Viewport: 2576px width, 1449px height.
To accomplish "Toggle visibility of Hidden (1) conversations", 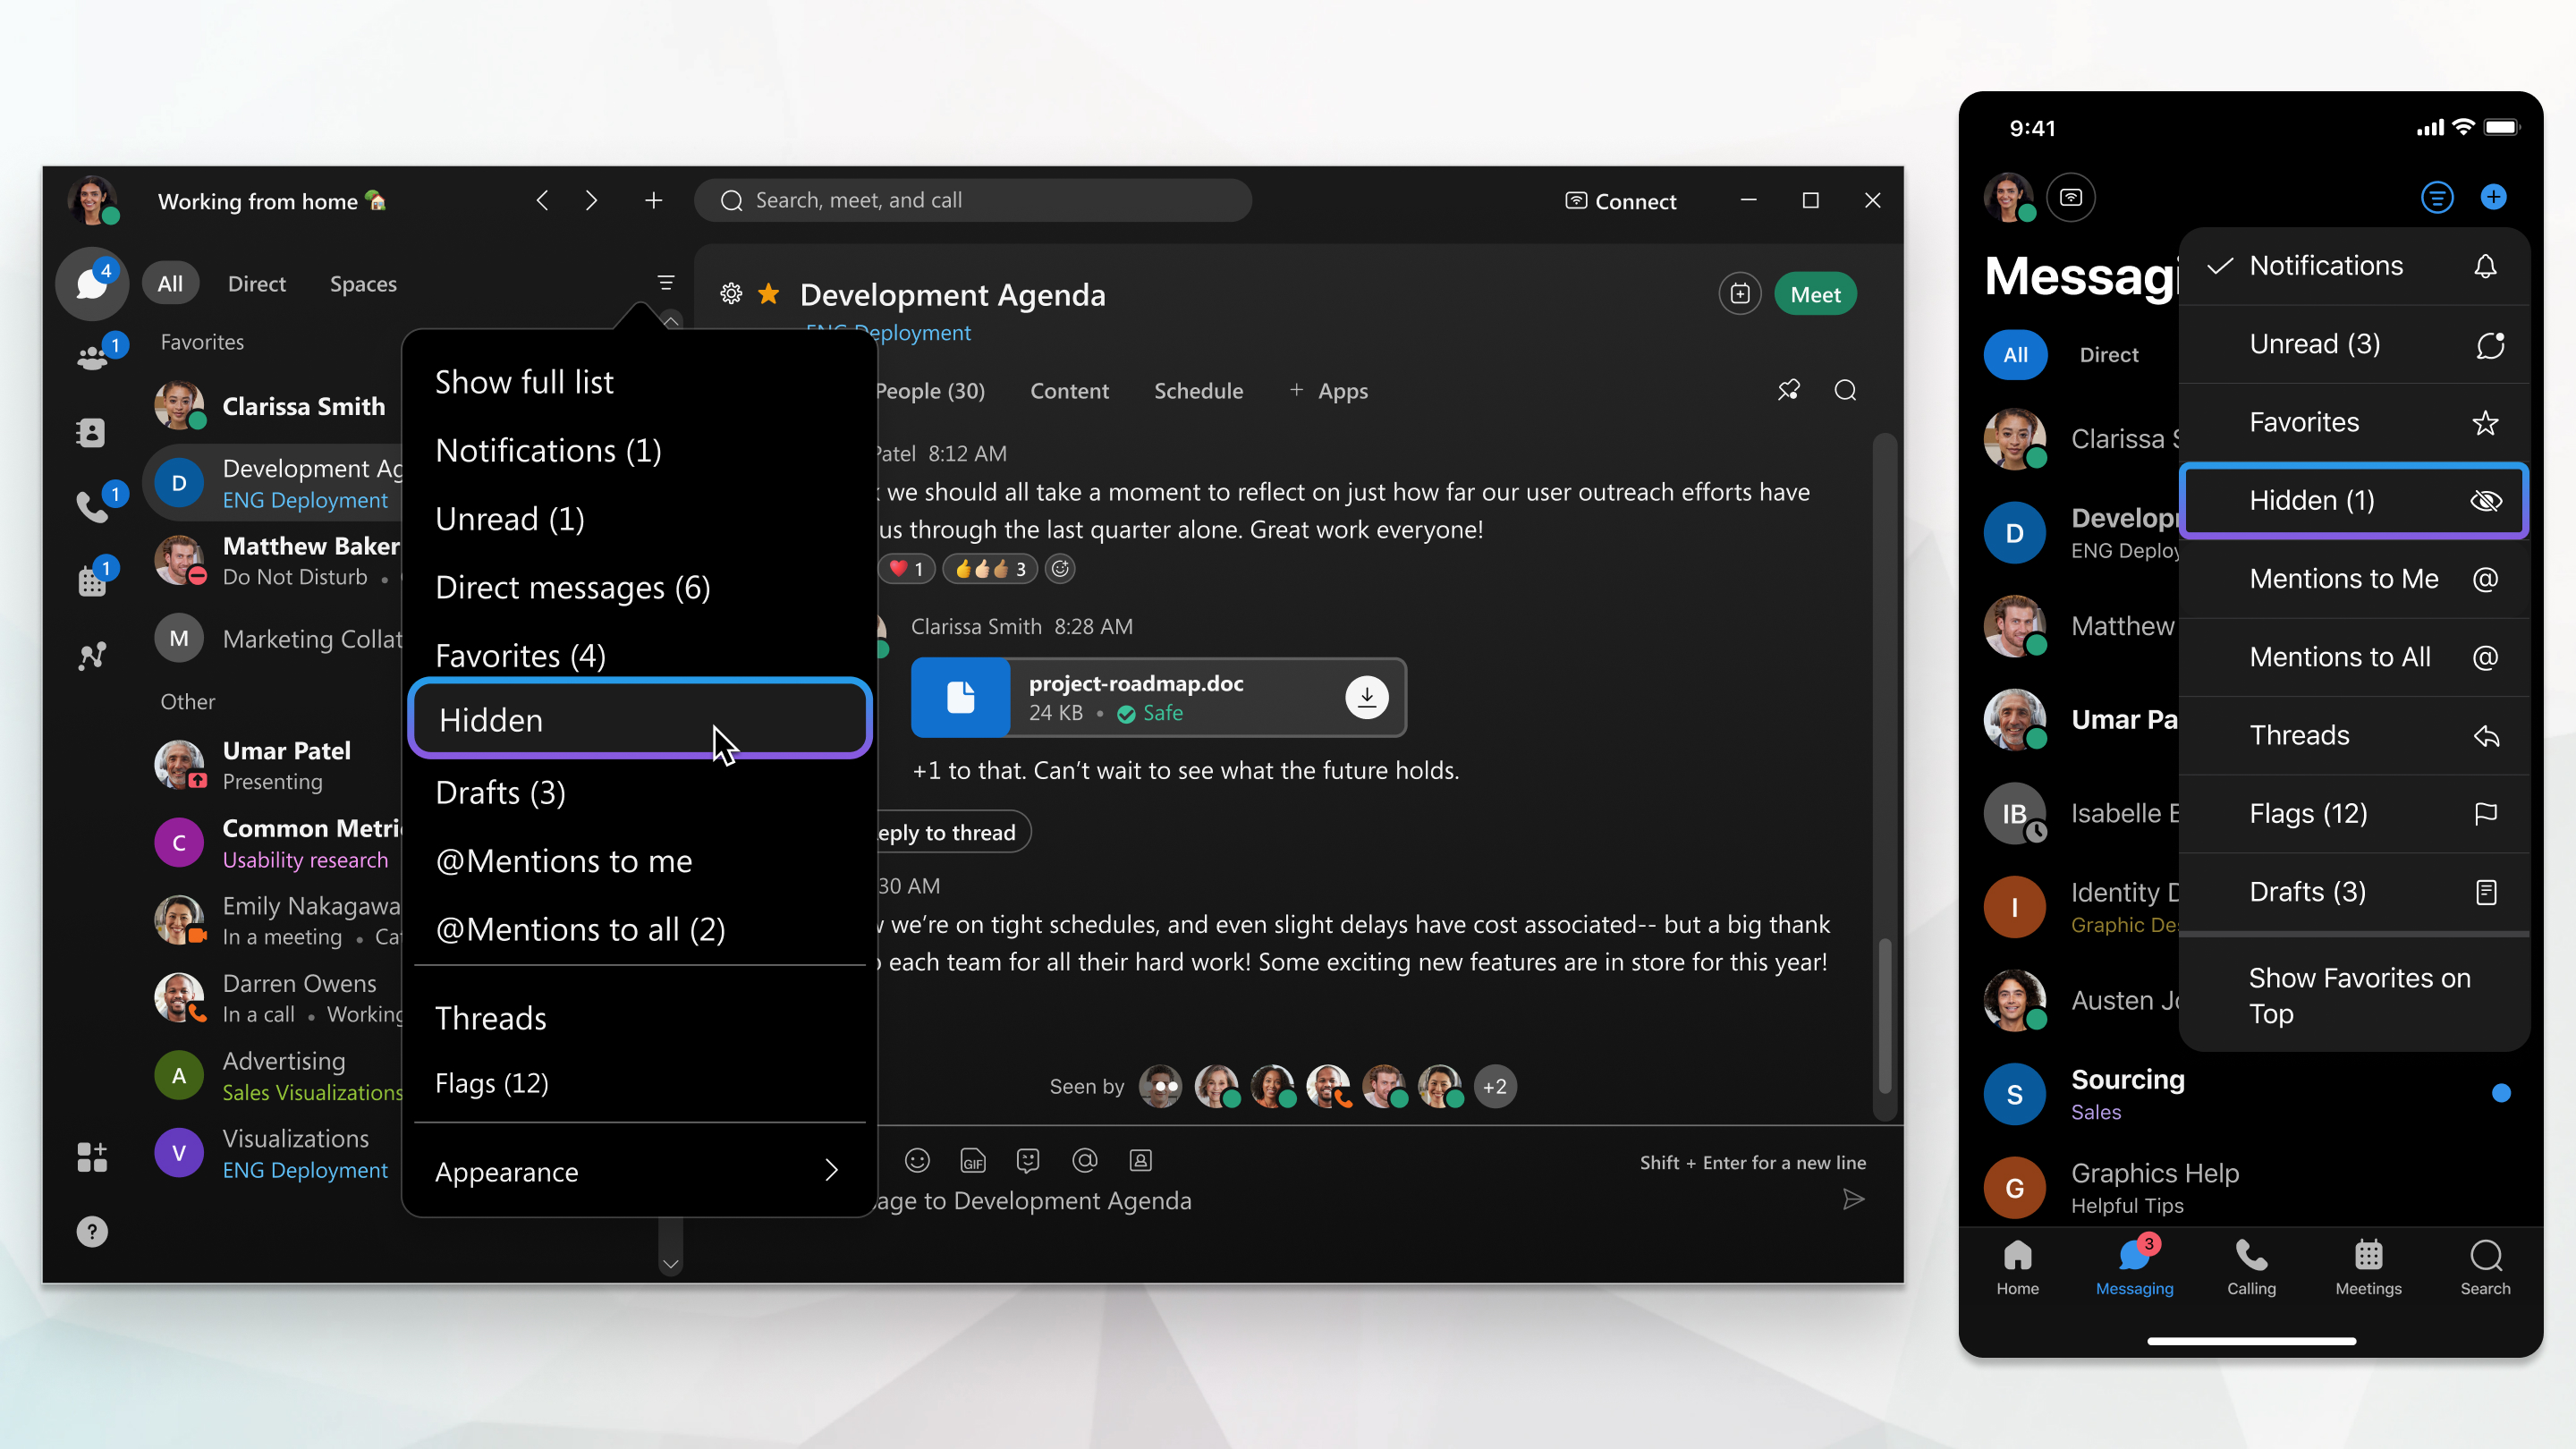I will pos(2484,499).
